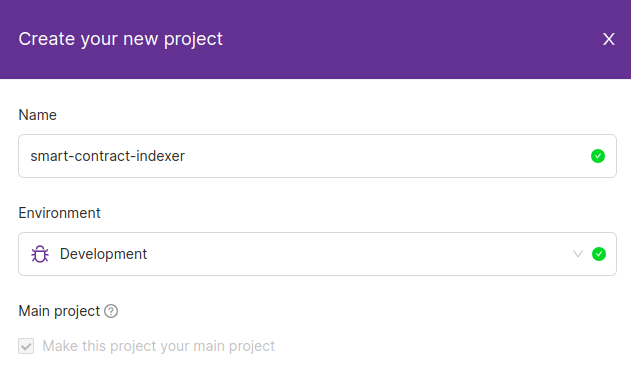Expand the Environment chevron arrow
This screenshot has height=370, width=631.
[578, 254]
